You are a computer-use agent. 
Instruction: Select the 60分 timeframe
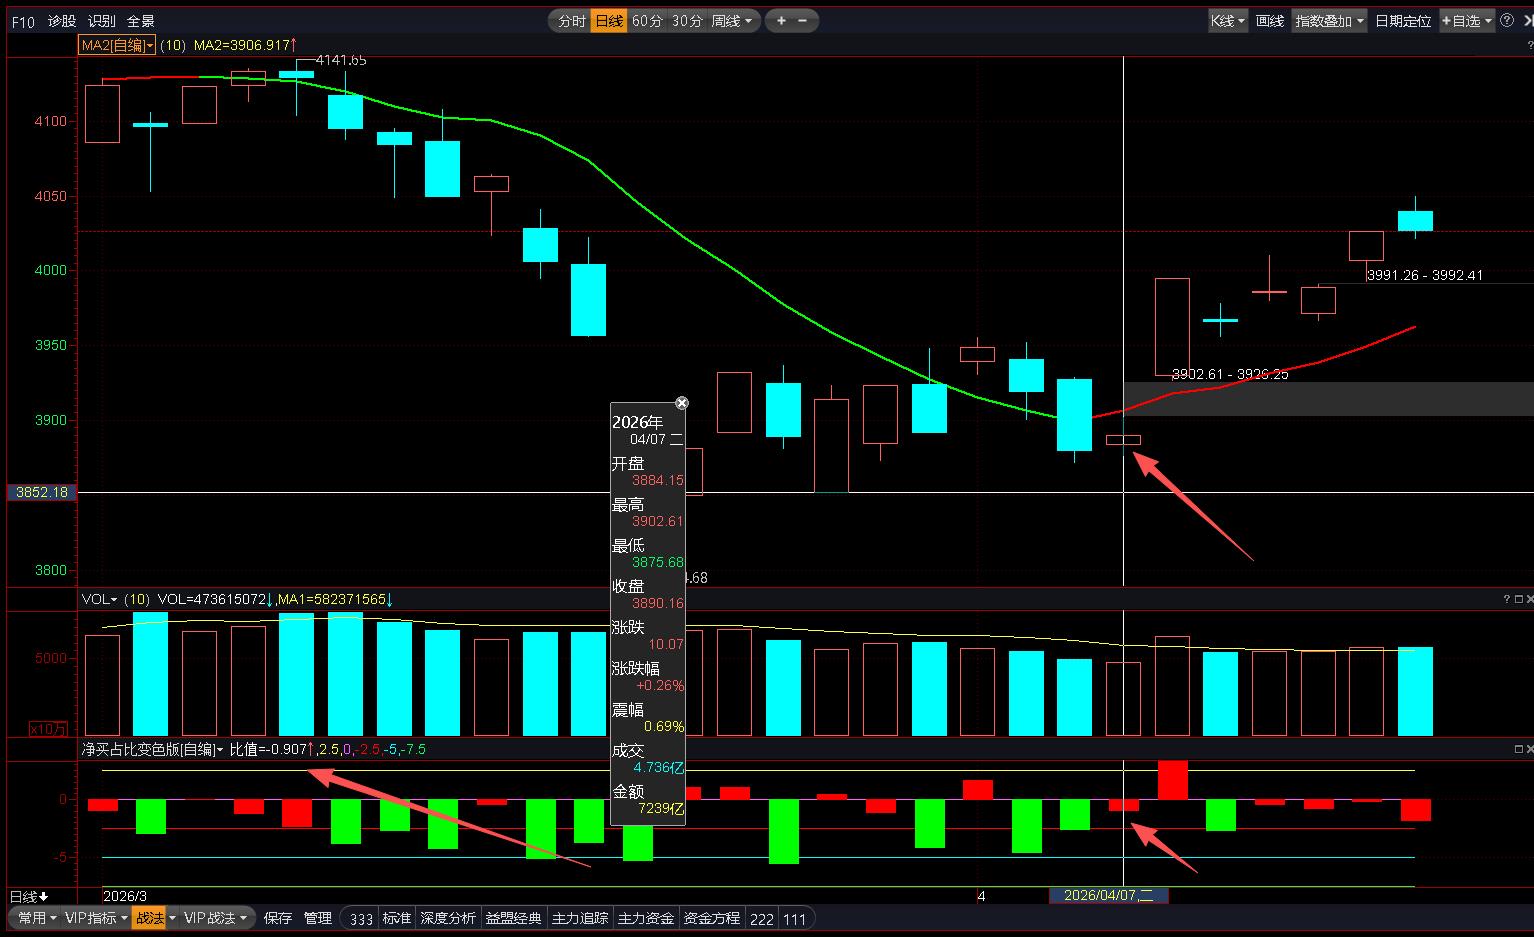tap(647, 20)
